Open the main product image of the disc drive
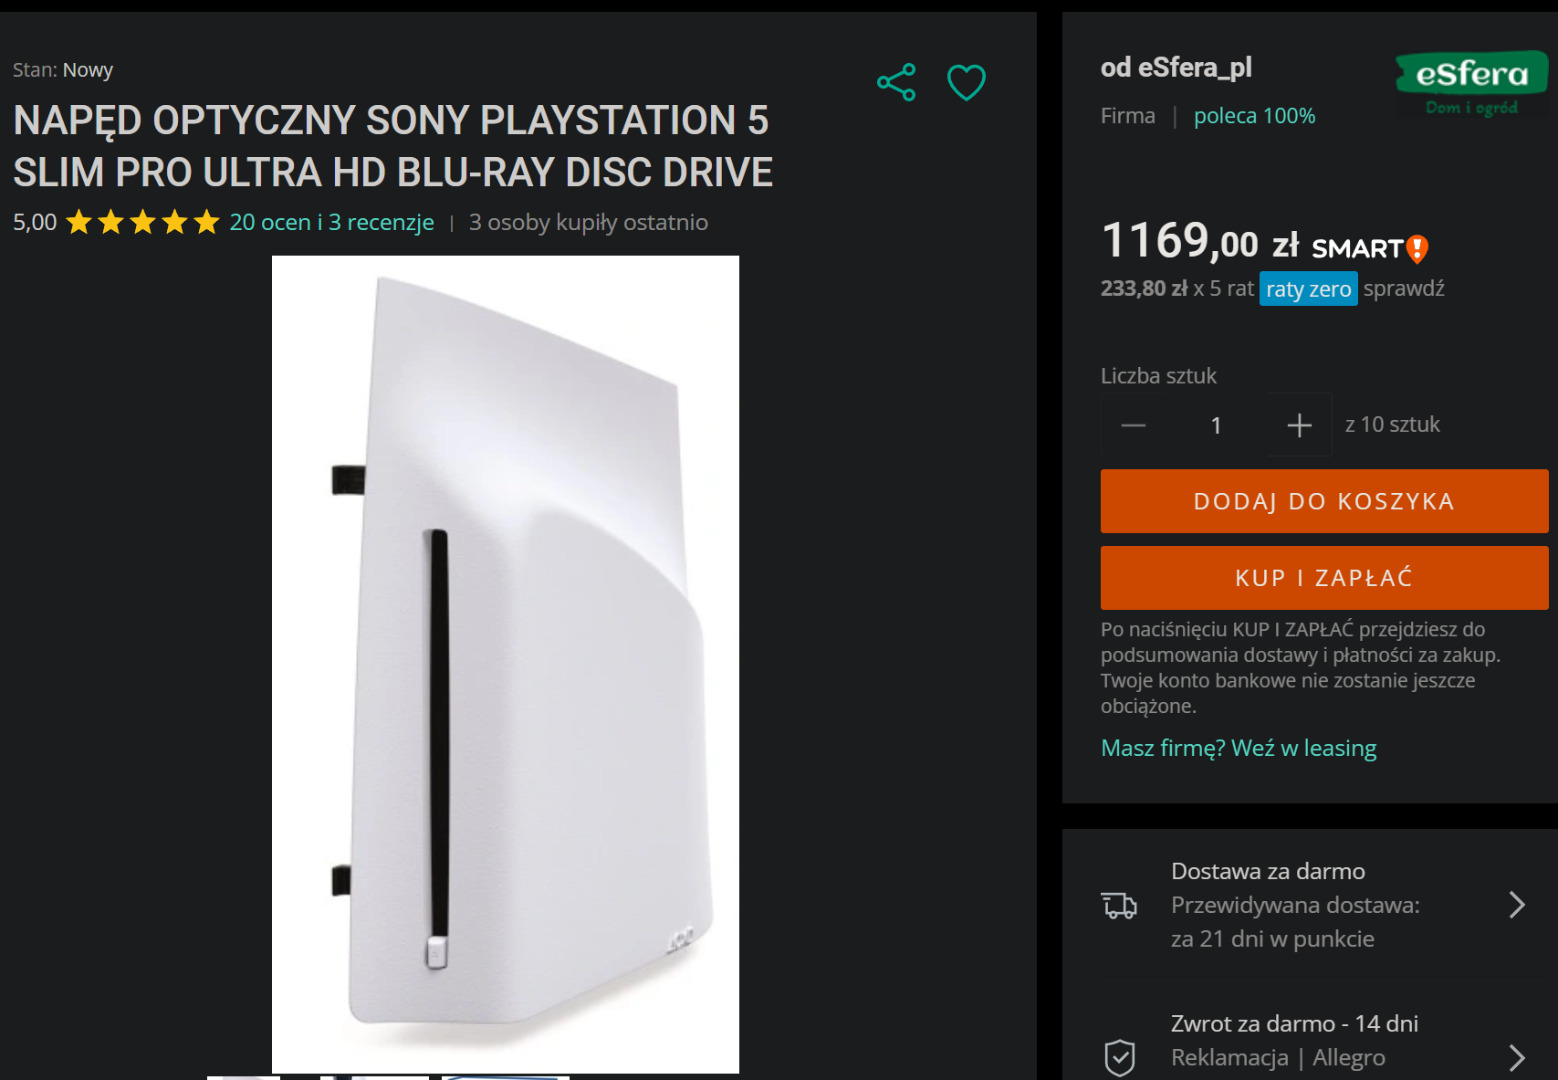This screenshot has width=1558, height=1080. click(505, 664)
